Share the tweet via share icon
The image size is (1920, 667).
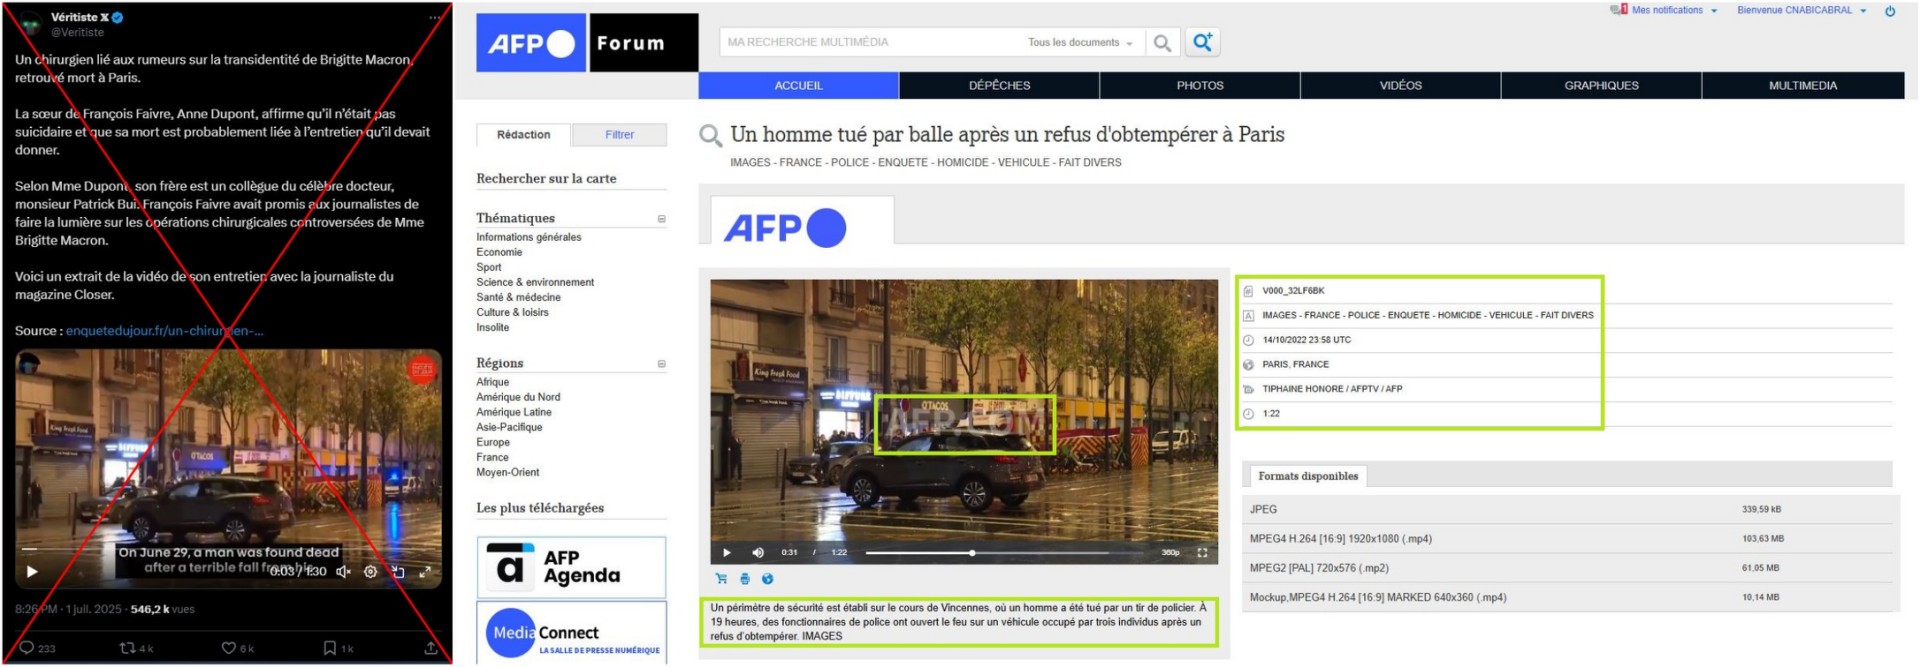pos(431,648)
